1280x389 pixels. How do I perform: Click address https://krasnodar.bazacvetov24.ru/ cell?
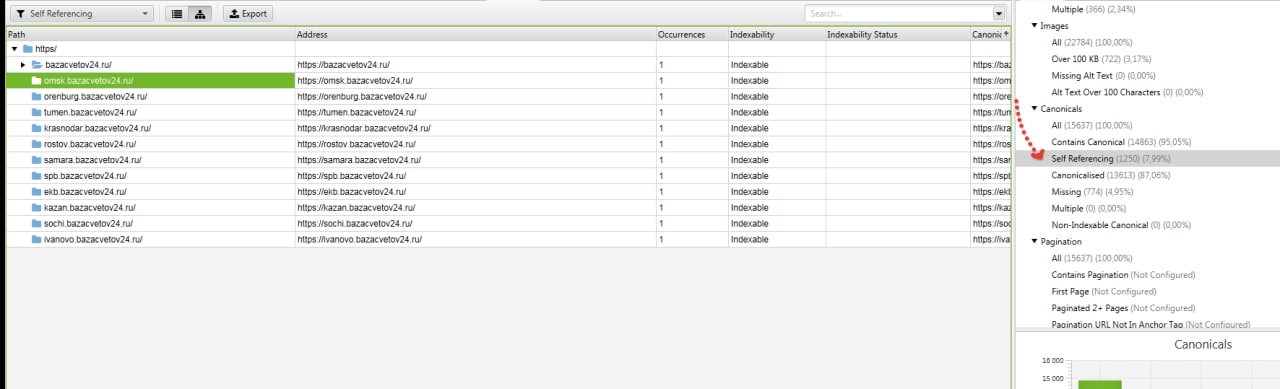(x=475, y=128)
